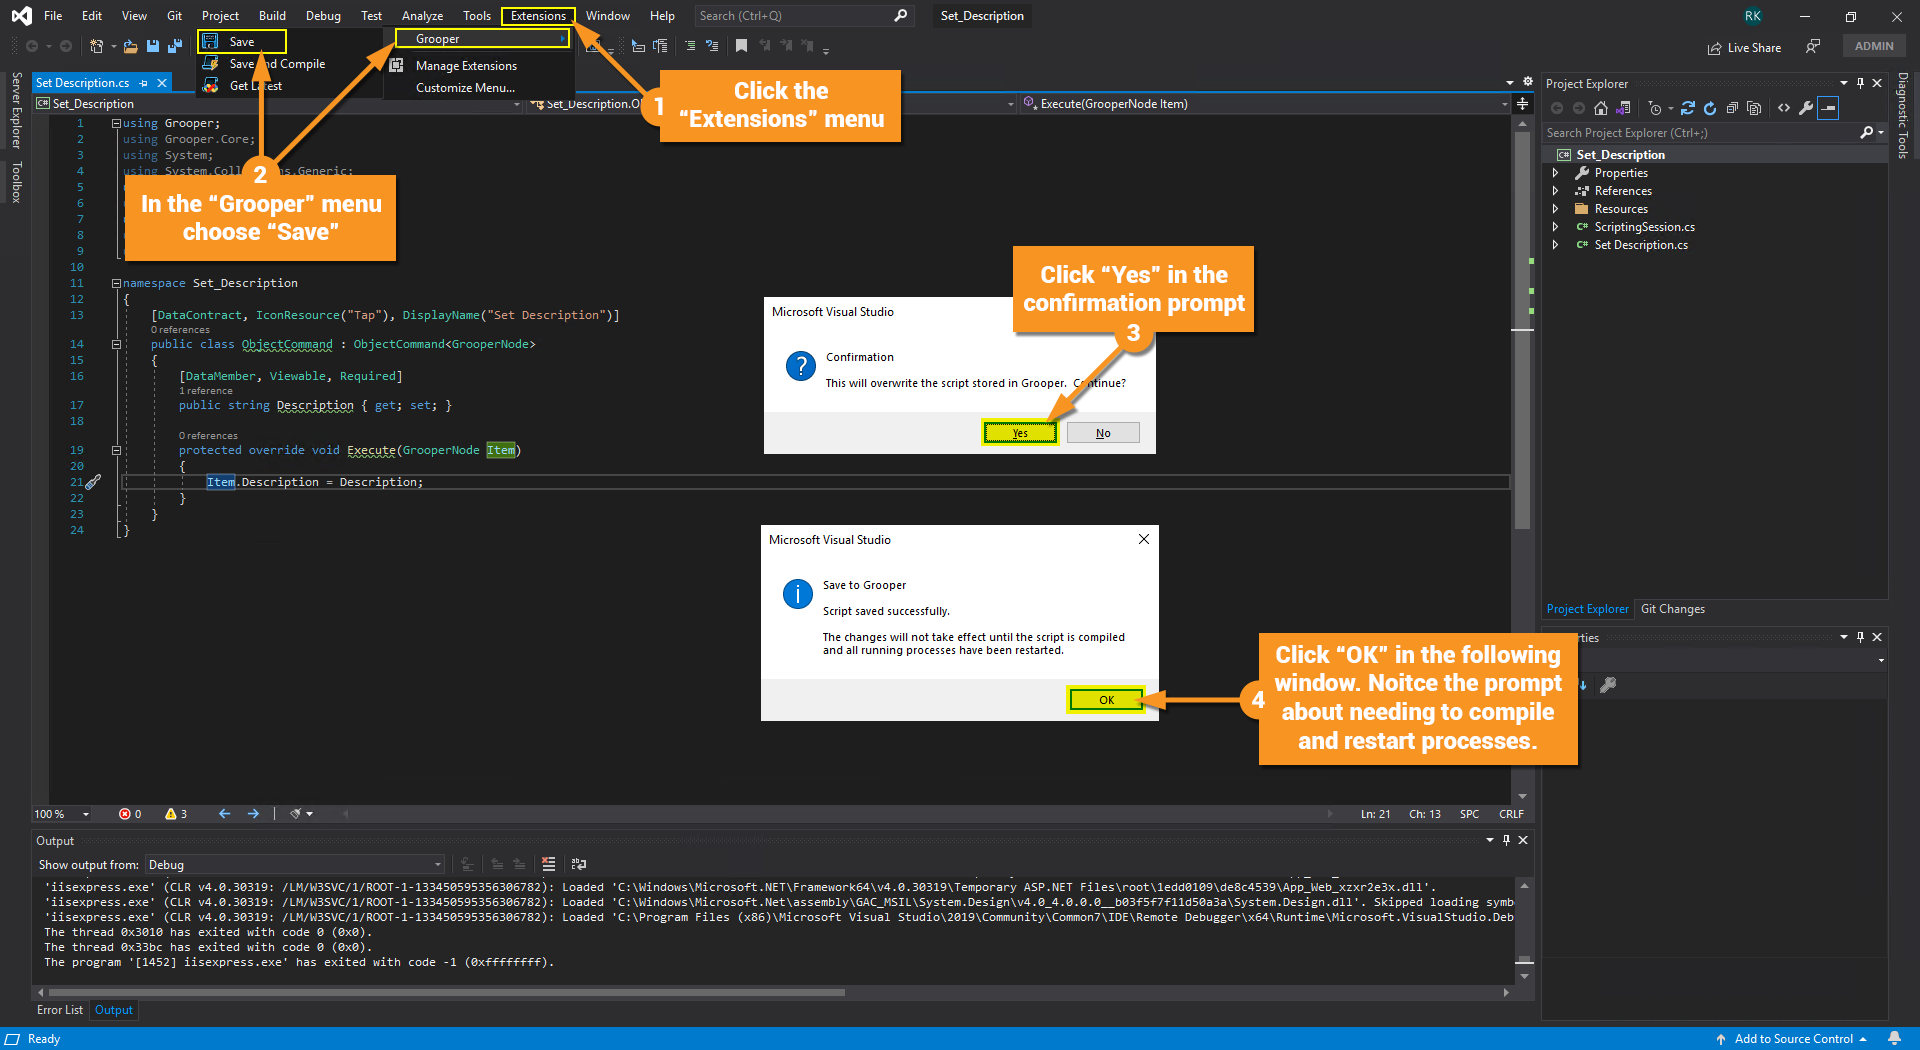Image resolution: width=1920 pixels, height=1050 pixels.
Task: Refresh the Project Explorer tree
Action: pos(1710,108)
